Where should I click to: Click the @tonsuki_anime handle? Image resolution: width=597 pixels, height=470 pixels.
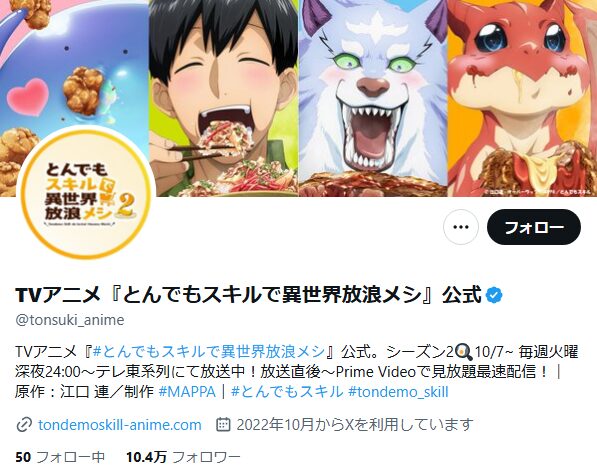click(70, 320)
